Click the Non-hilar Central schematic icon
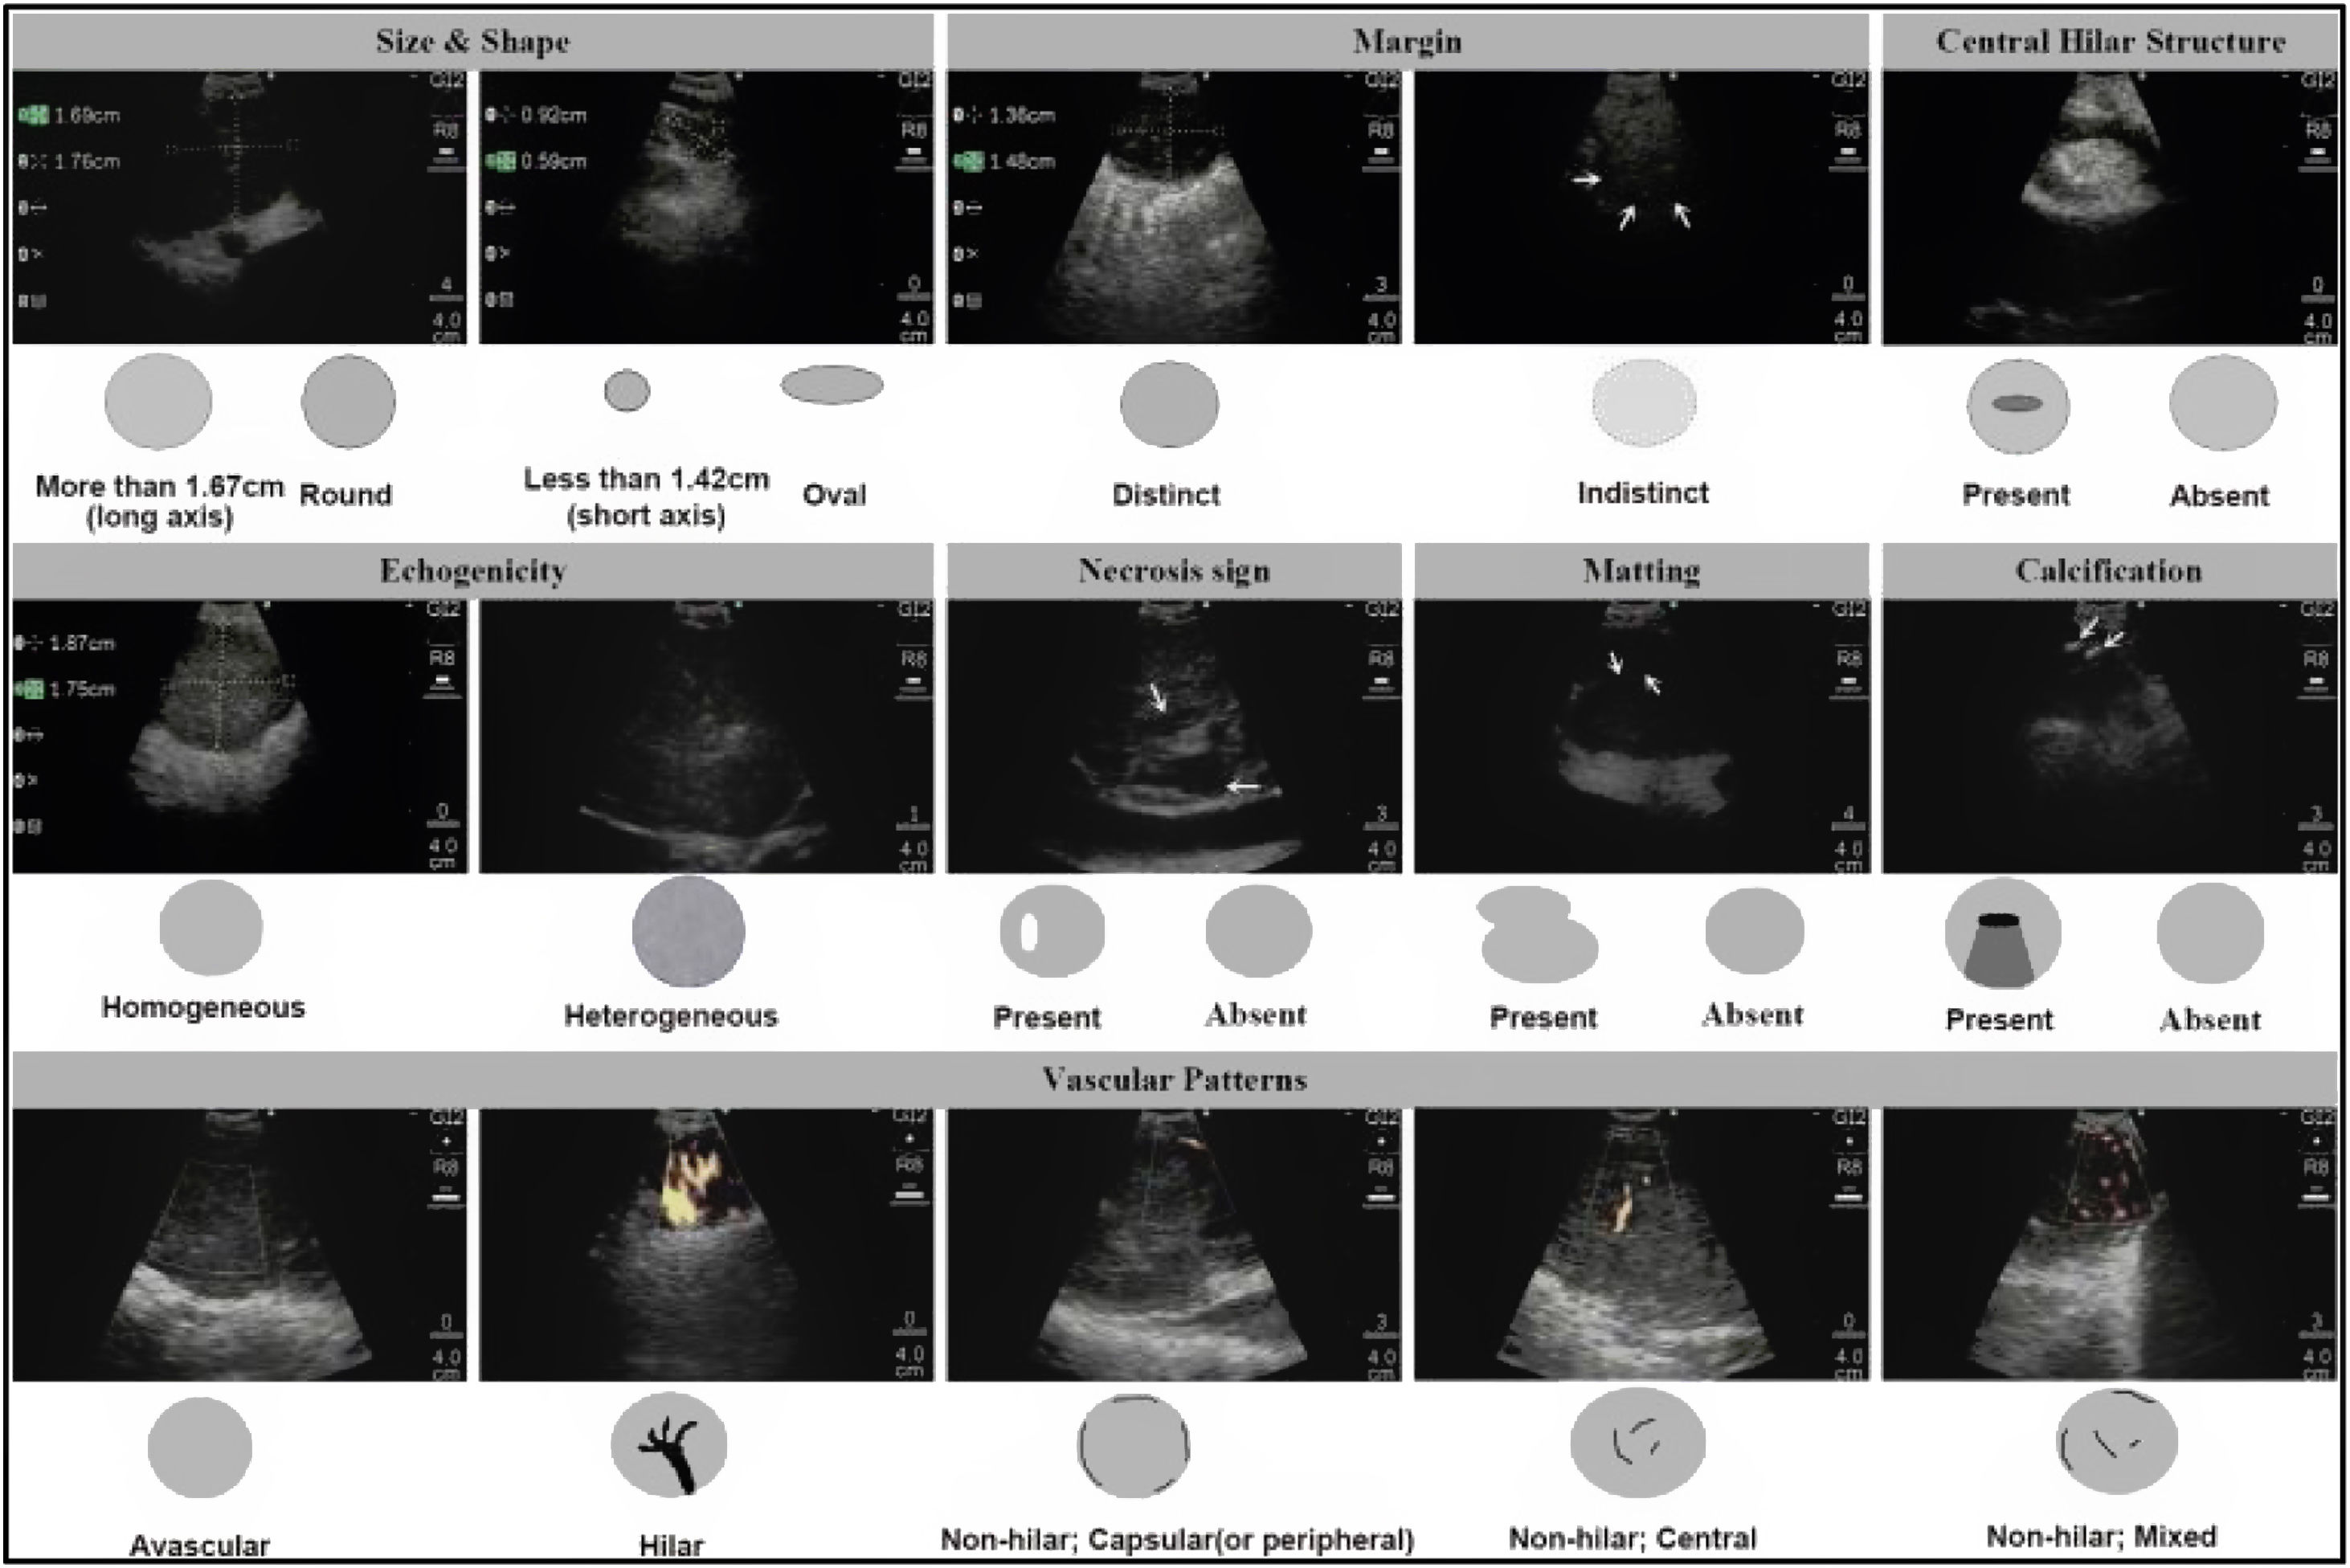Viewport: 2350px width, 1568px height. pyautogui.click(x=1637, y=1442)
